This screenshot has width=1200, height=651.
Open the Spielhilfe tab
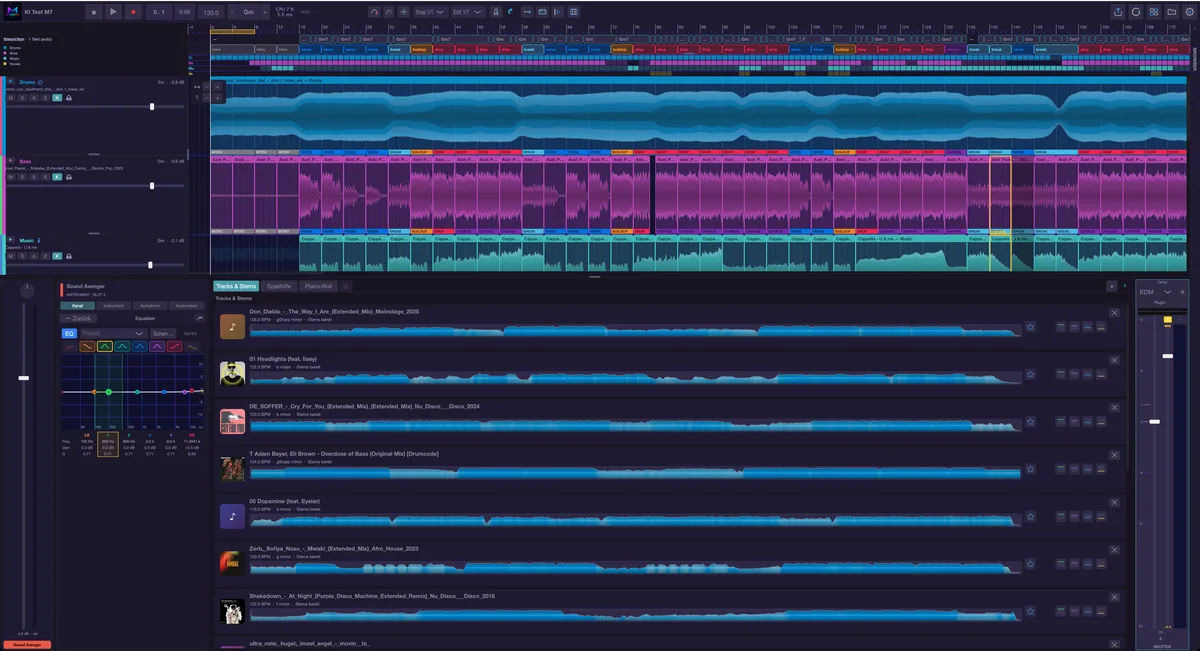click(x=279, y=286)
